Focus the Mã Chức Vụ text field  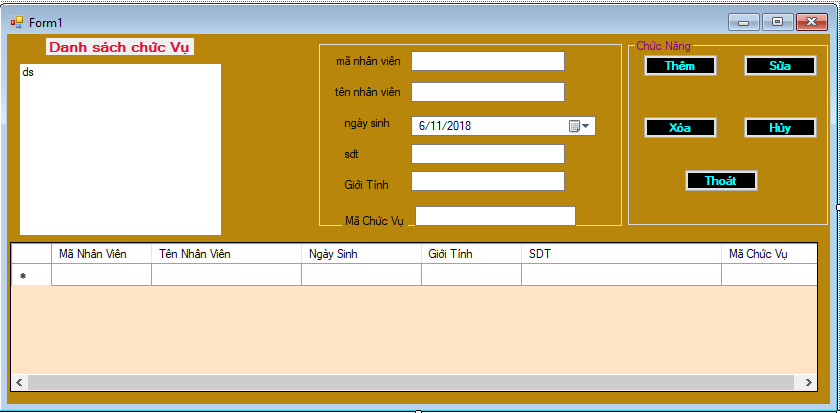tap(496, 216)
